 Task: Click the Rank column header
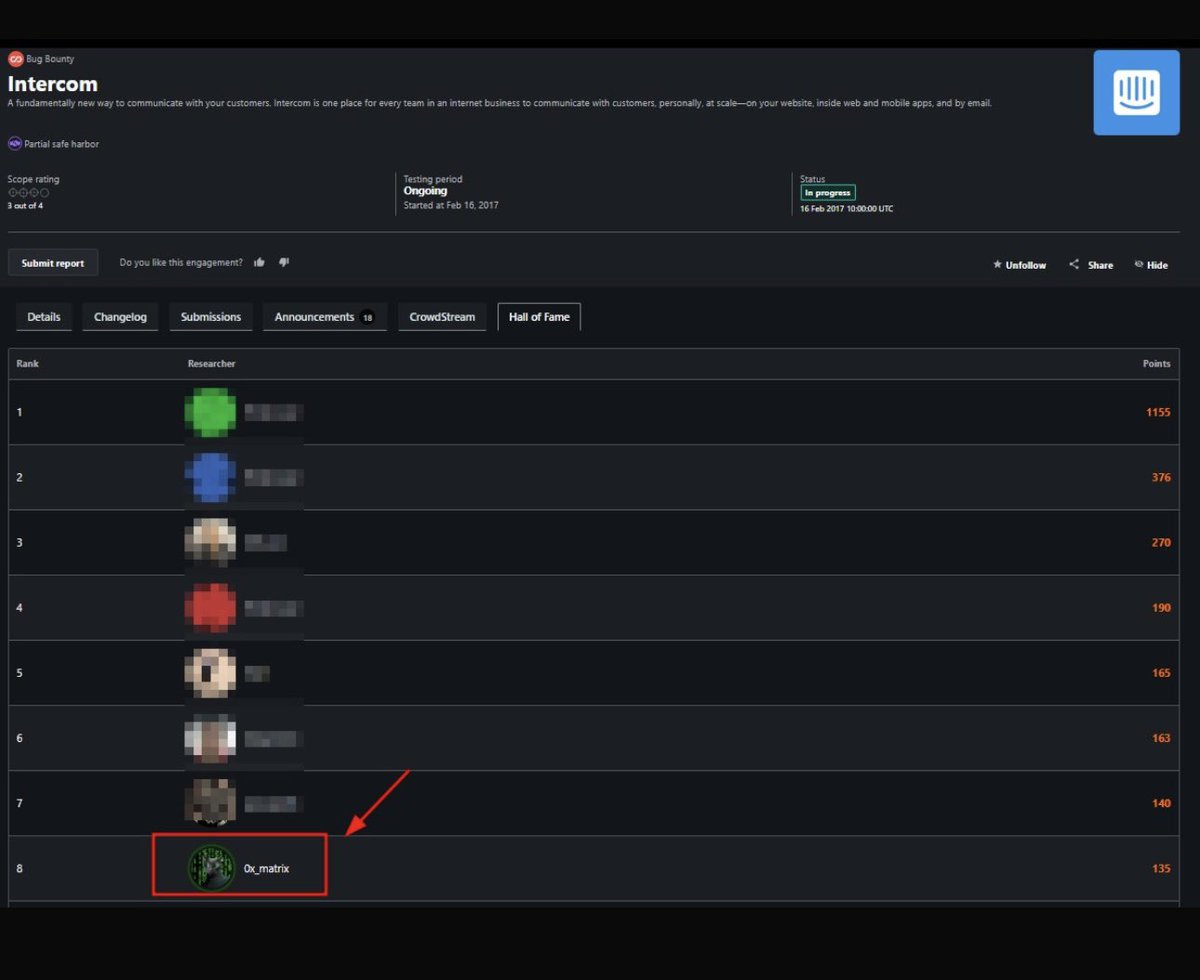27,364
